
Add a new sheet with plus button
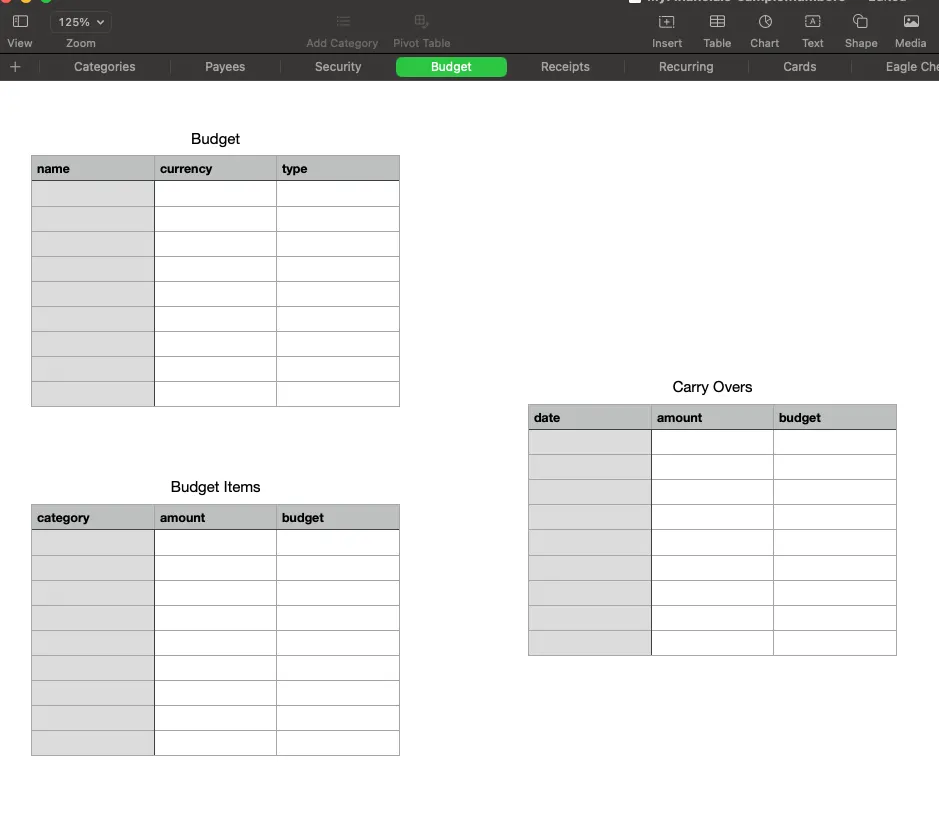tap(15, 67)
